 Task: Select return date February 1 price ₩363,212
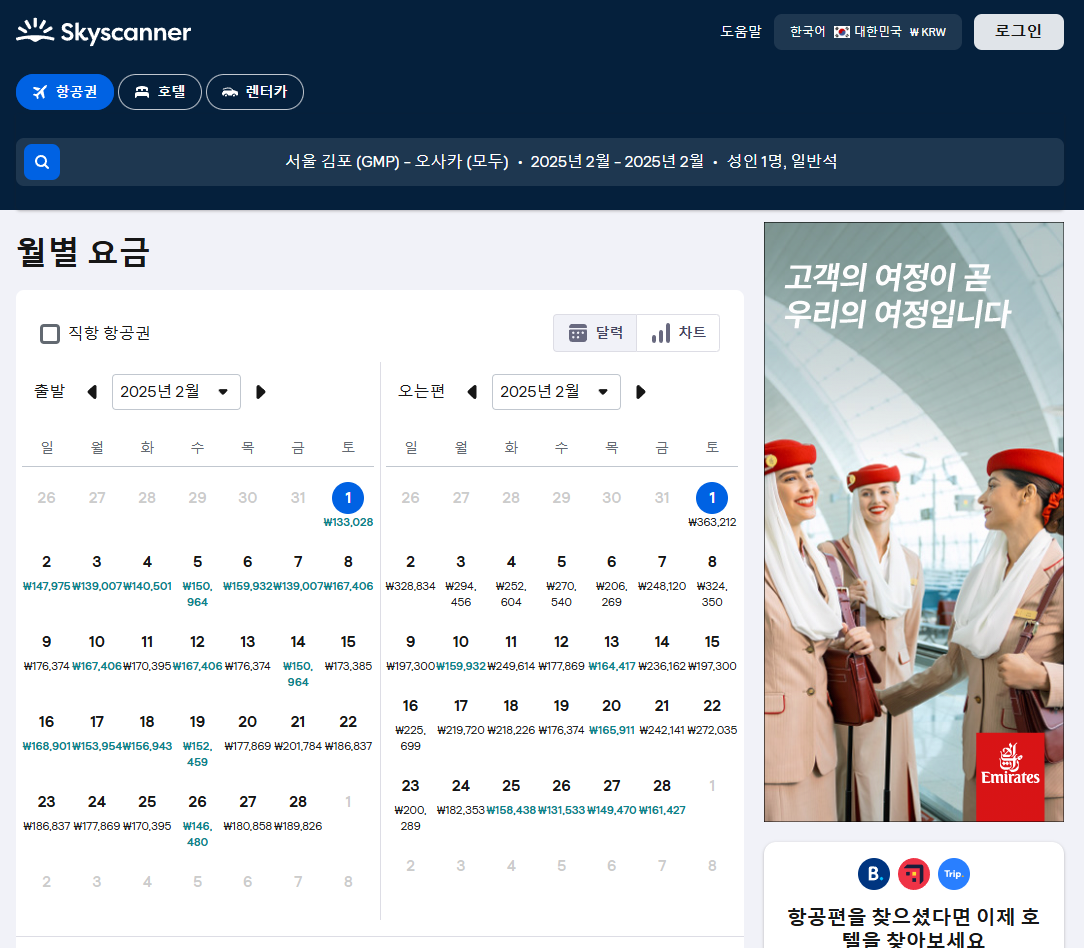click(712, 505)
